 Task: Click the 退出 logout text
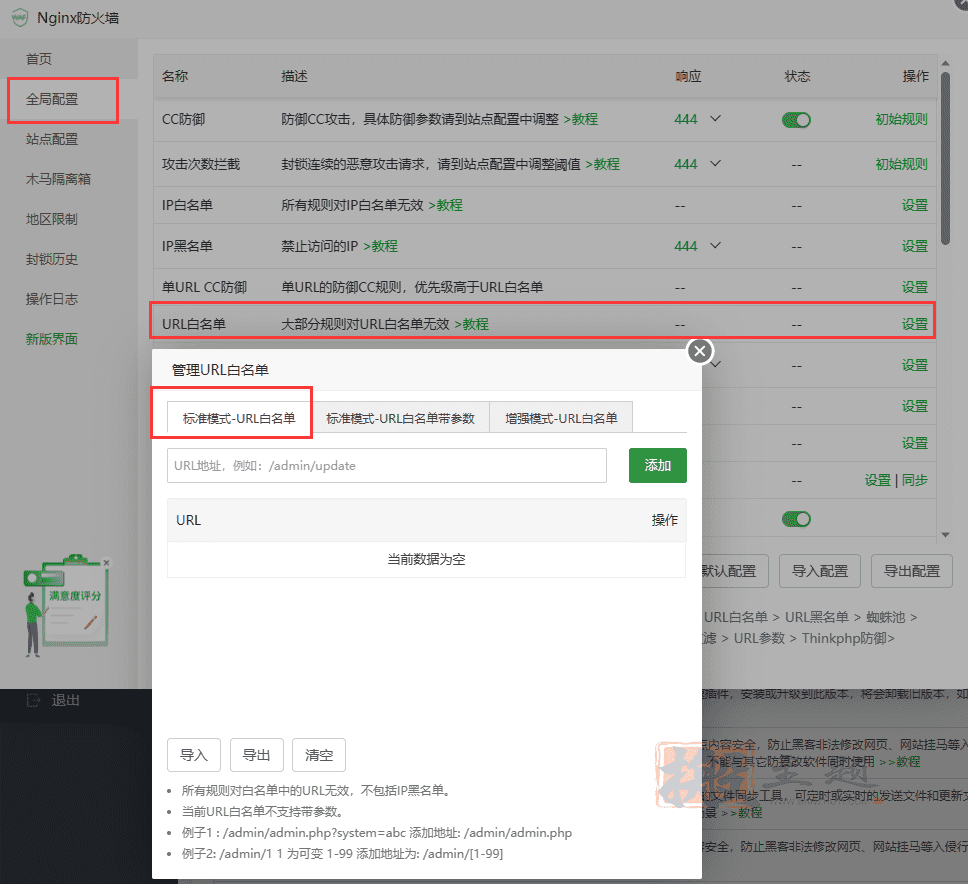coord(65,700)
